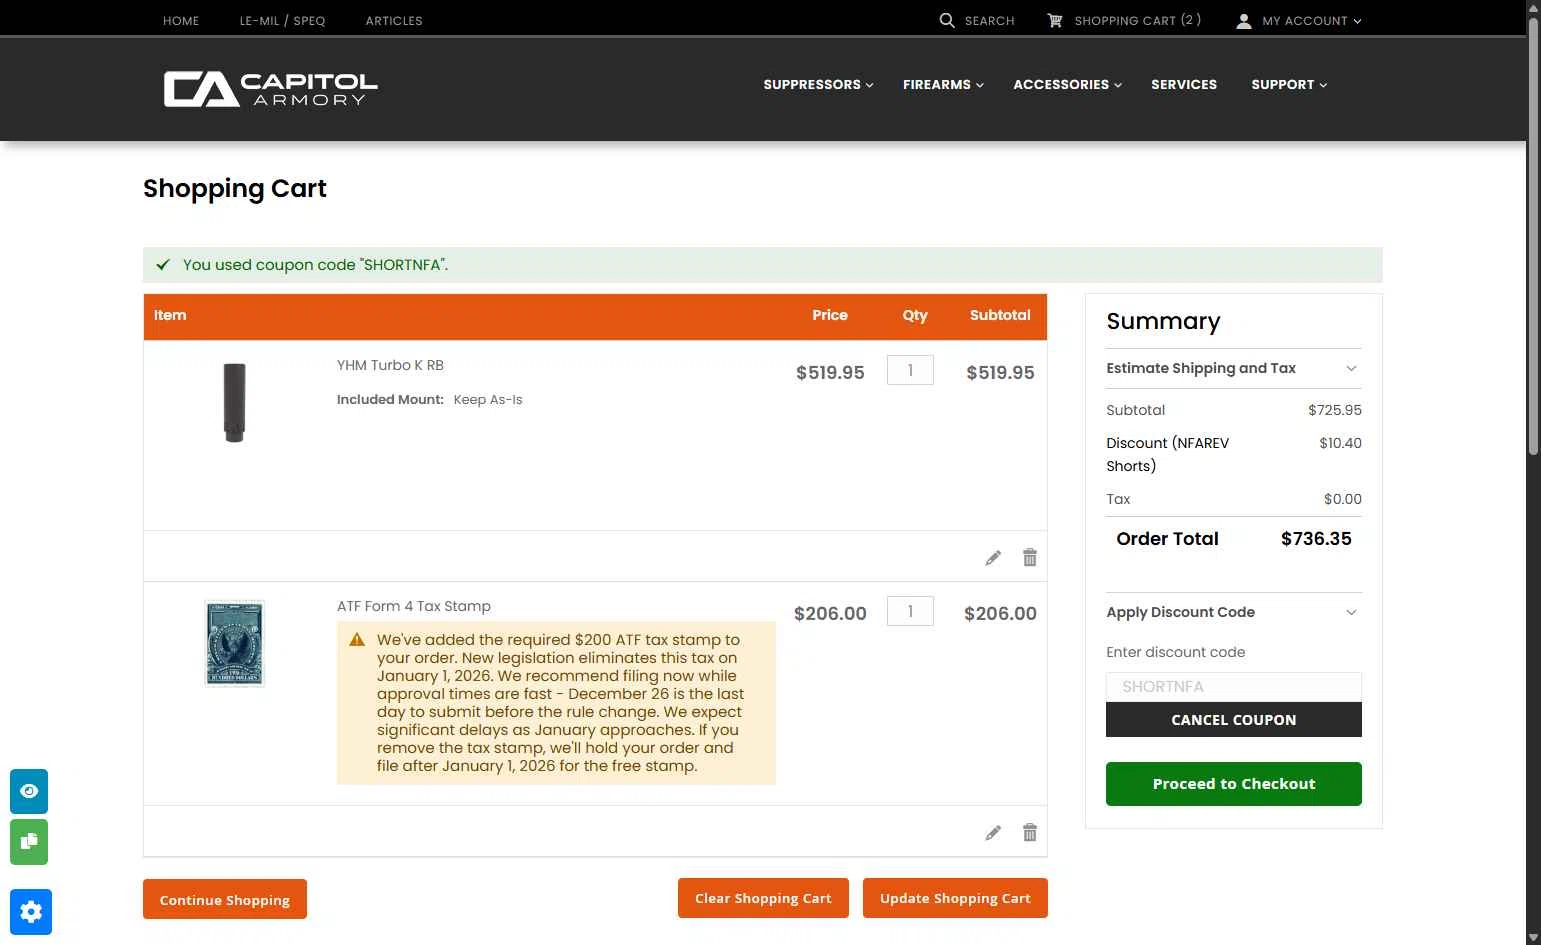Click Update Shopping Cart
Screen dimensions: 1541x945
[955, 898]
